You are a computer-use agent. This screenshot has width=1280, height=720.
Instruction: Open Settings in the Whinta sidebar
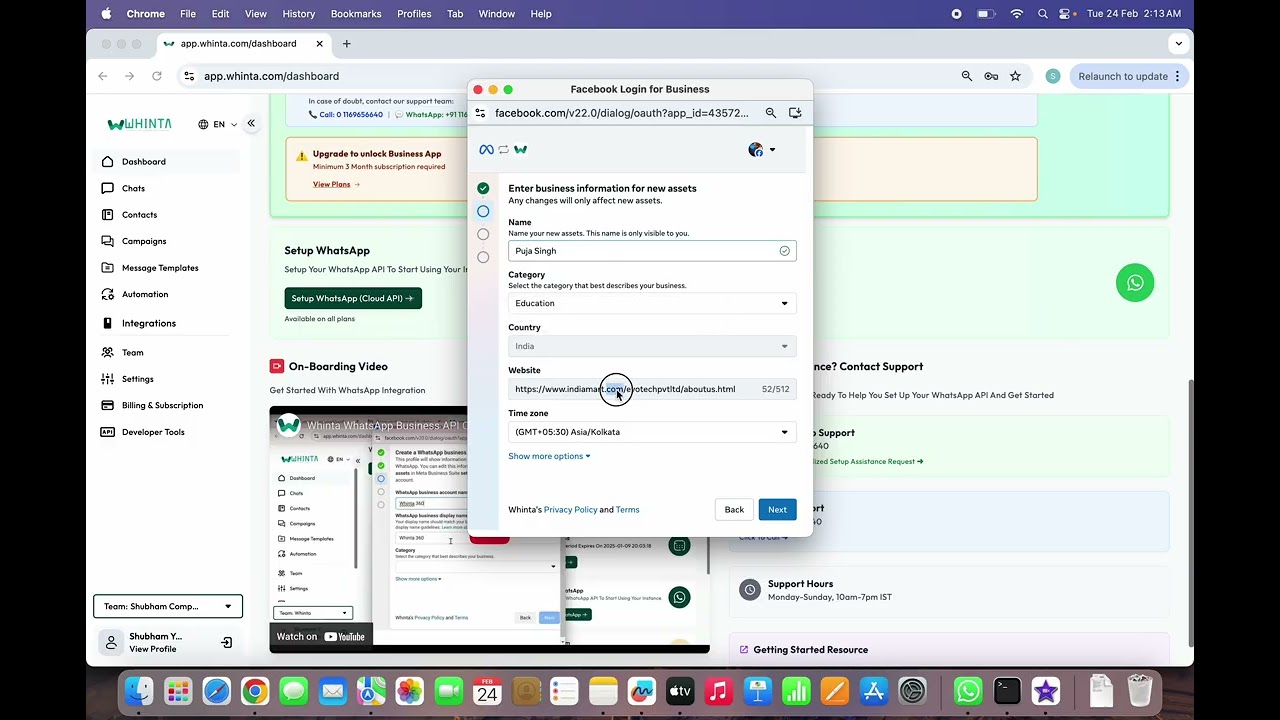[x=137, y=379]
